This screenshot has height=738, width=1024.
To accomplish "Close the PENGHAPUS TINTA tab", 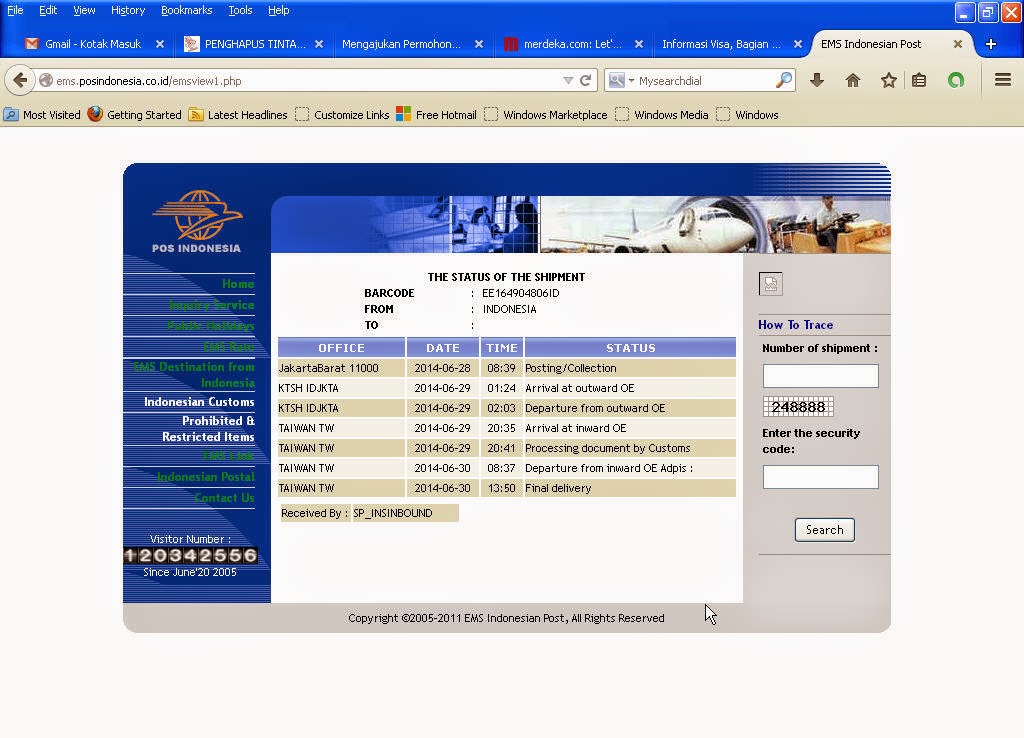I will tap(319, 44).
